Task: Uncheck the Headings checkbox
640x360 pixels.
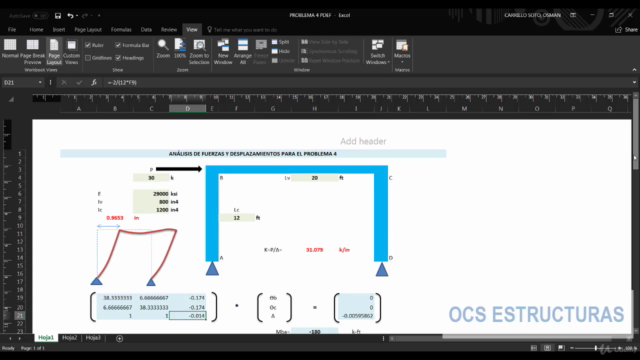Action: 118,58
